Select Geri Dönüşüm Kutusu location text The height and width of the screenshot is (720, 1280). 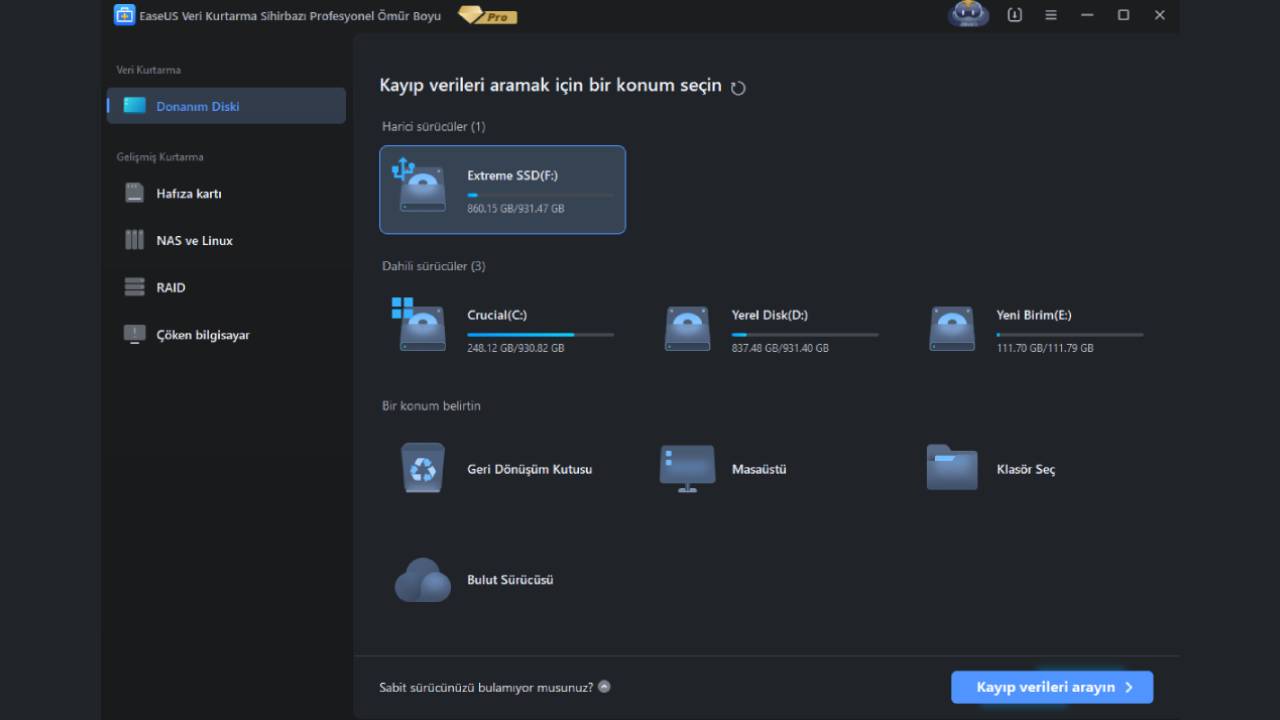pos(530,469)
